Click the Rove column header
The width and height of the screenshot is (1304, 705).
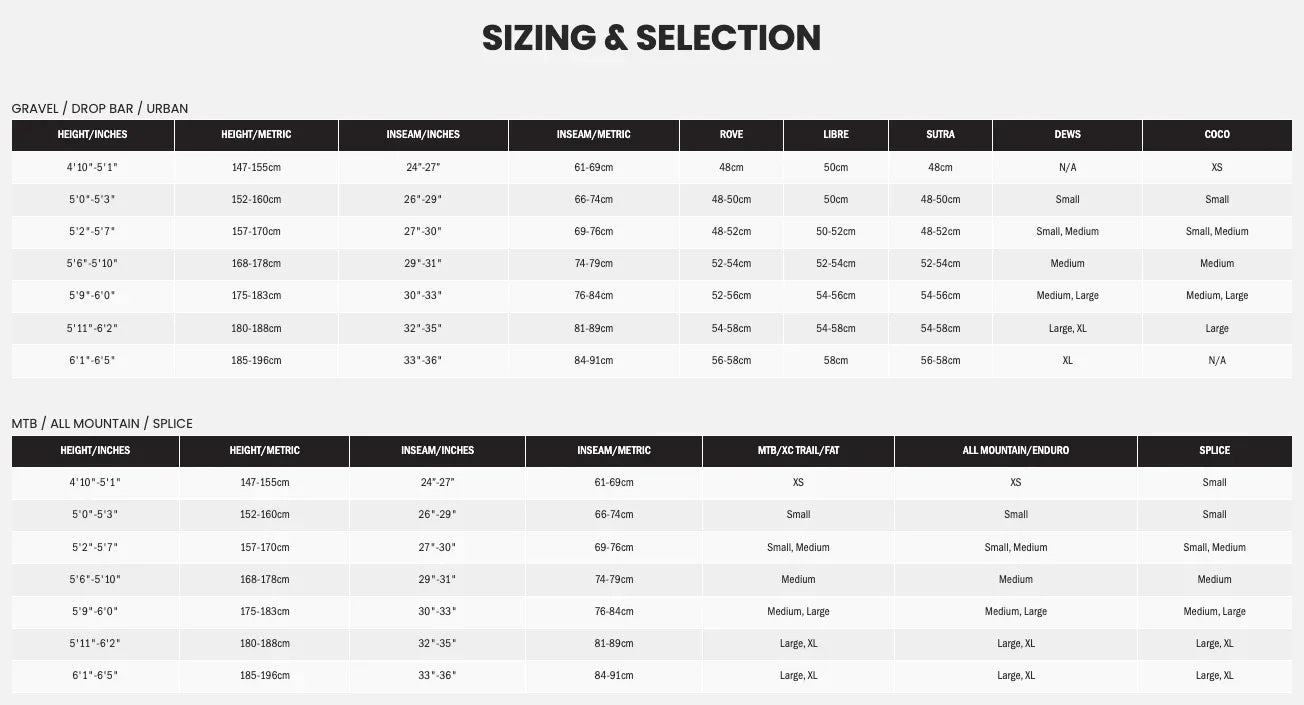pyautogui.click(x=731, y=135)
